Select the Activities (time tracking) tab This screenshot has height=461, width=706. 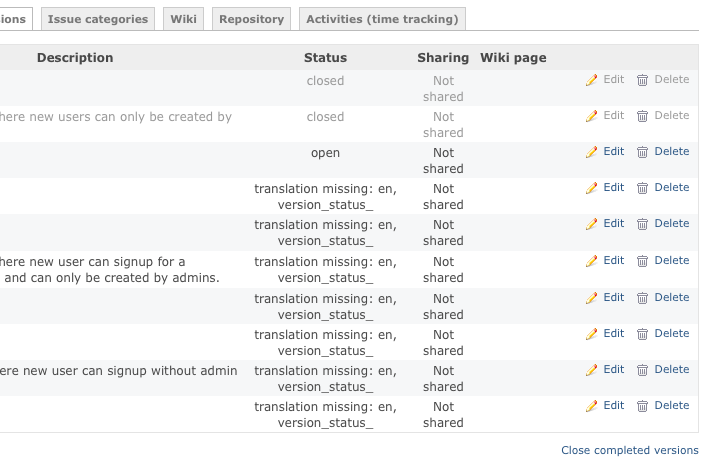point(382,19)
